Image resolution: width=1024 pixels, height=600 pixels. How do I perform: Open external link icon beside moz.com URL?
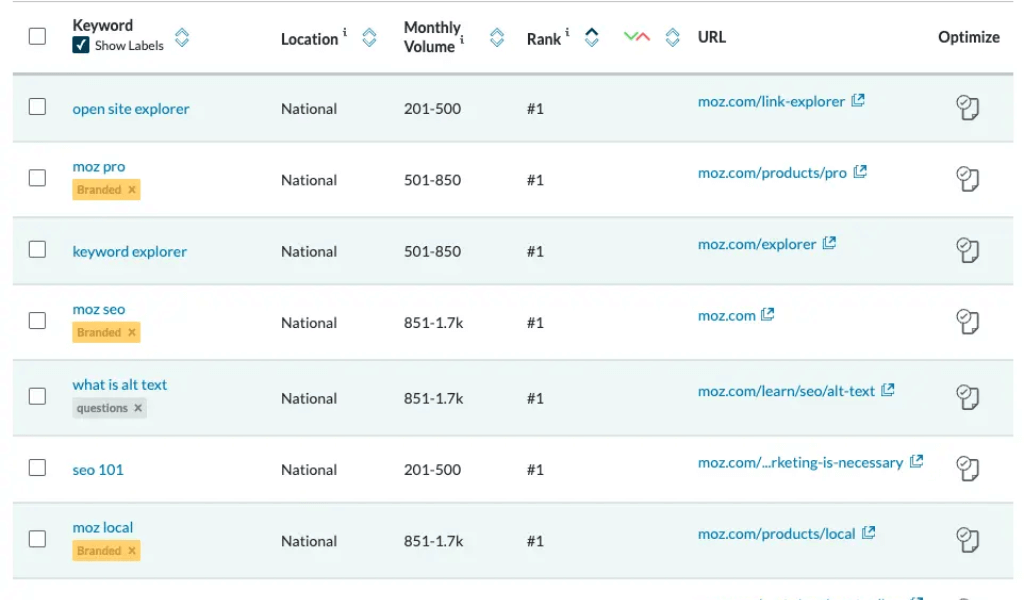pos(768,314)
